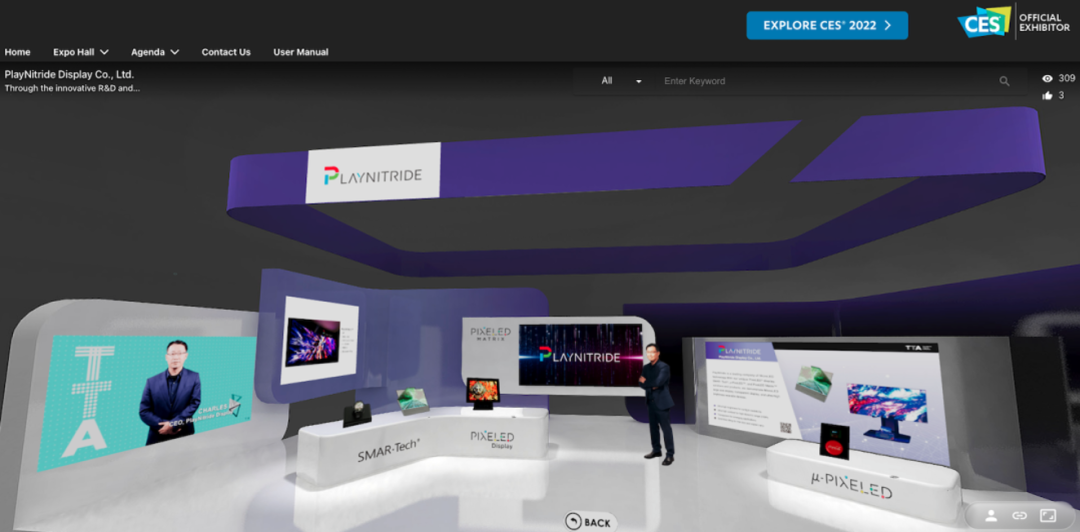This screenshot has width=1080, height=532.
Task: Toggle fullscreen view icon
Action: coord(1048,515)
